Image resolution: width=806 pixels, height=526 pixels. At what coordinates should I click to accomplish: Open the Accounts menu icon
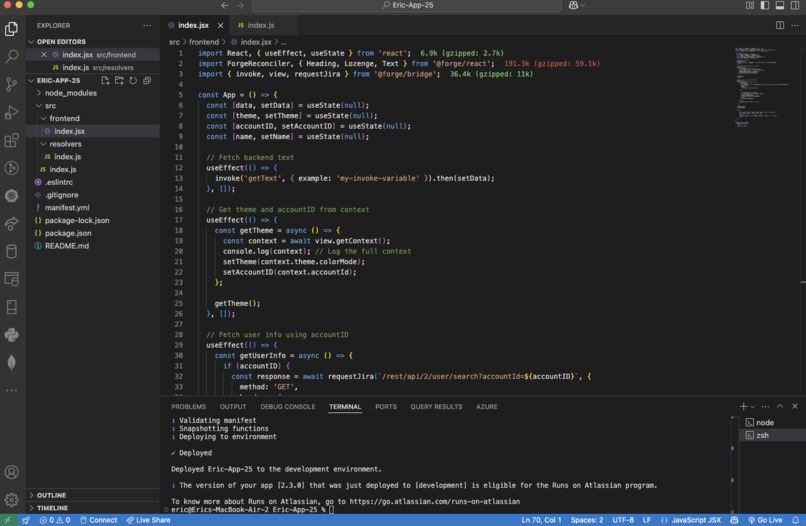(x=11, y=472)
